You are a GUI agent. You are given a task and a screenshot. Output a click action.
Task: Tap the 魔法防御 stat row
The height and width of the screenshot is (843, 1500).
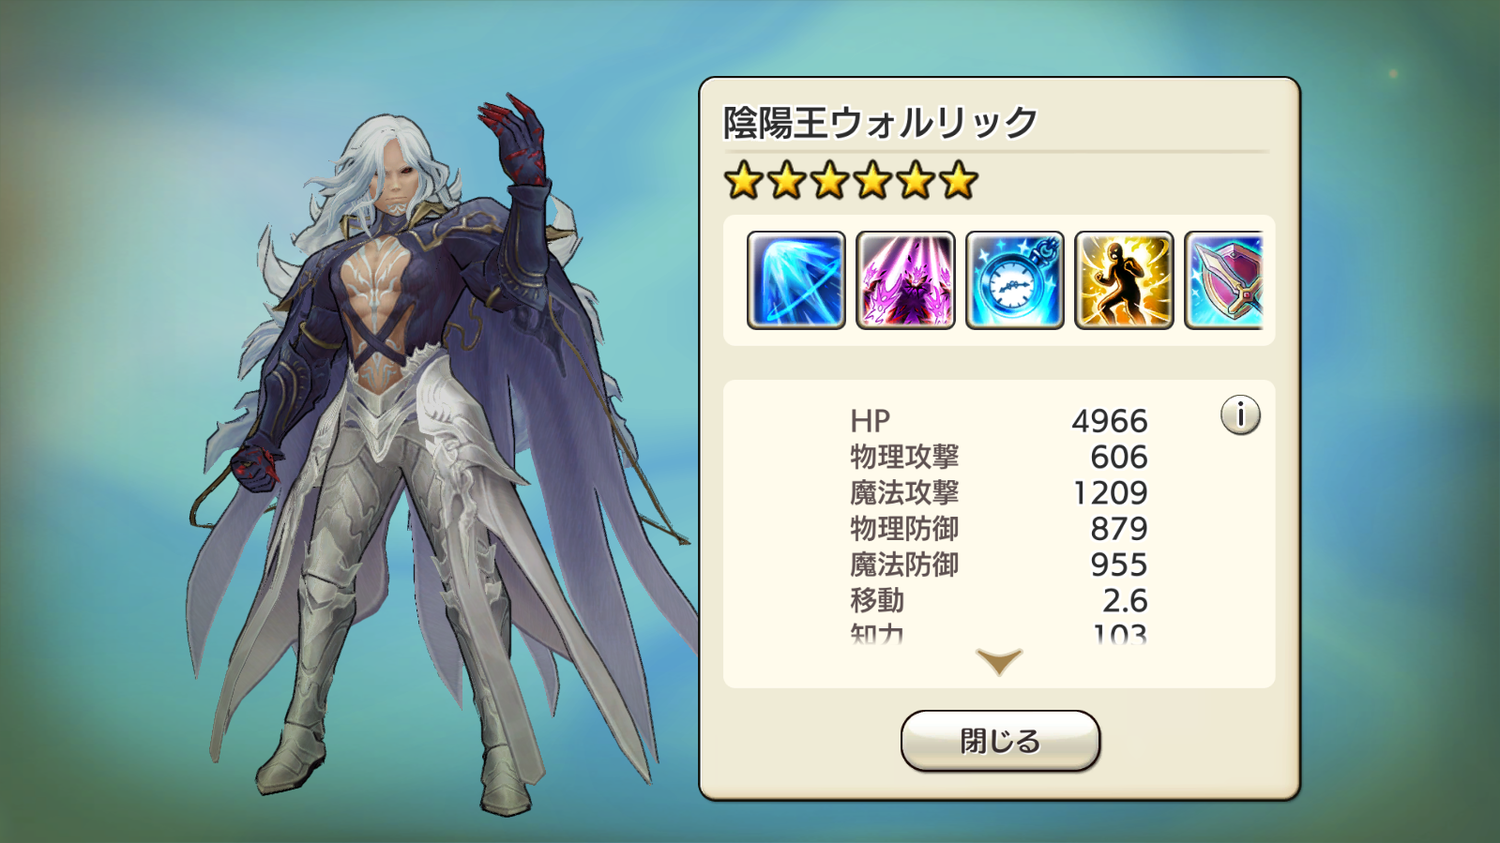pos(999,565)
